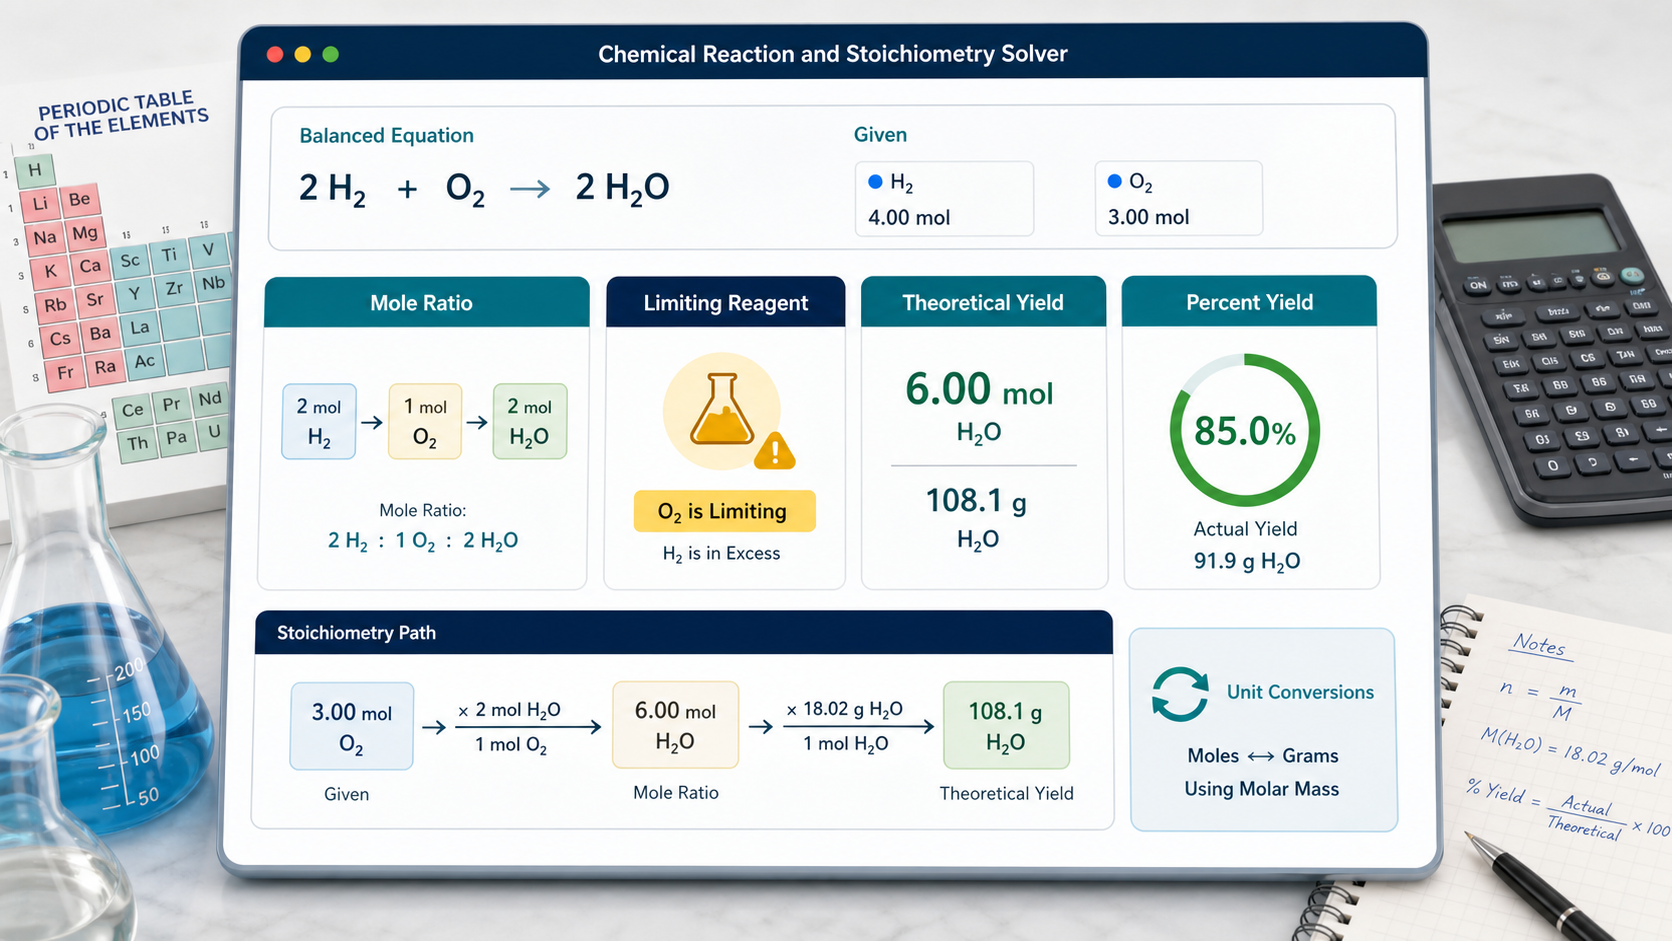Click the 'H₂ is in Excess' text
Screen dimensions: 1672x941
pos(721,554)
